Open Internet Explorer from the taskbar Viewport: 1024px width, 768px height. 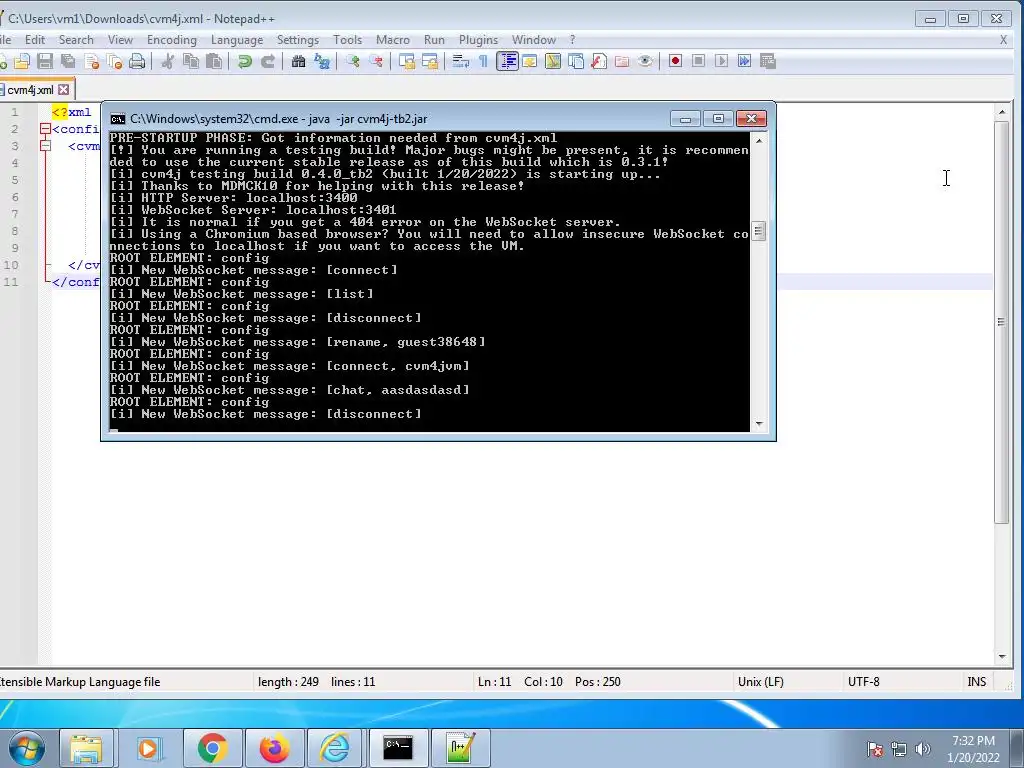tap(334, 748)
